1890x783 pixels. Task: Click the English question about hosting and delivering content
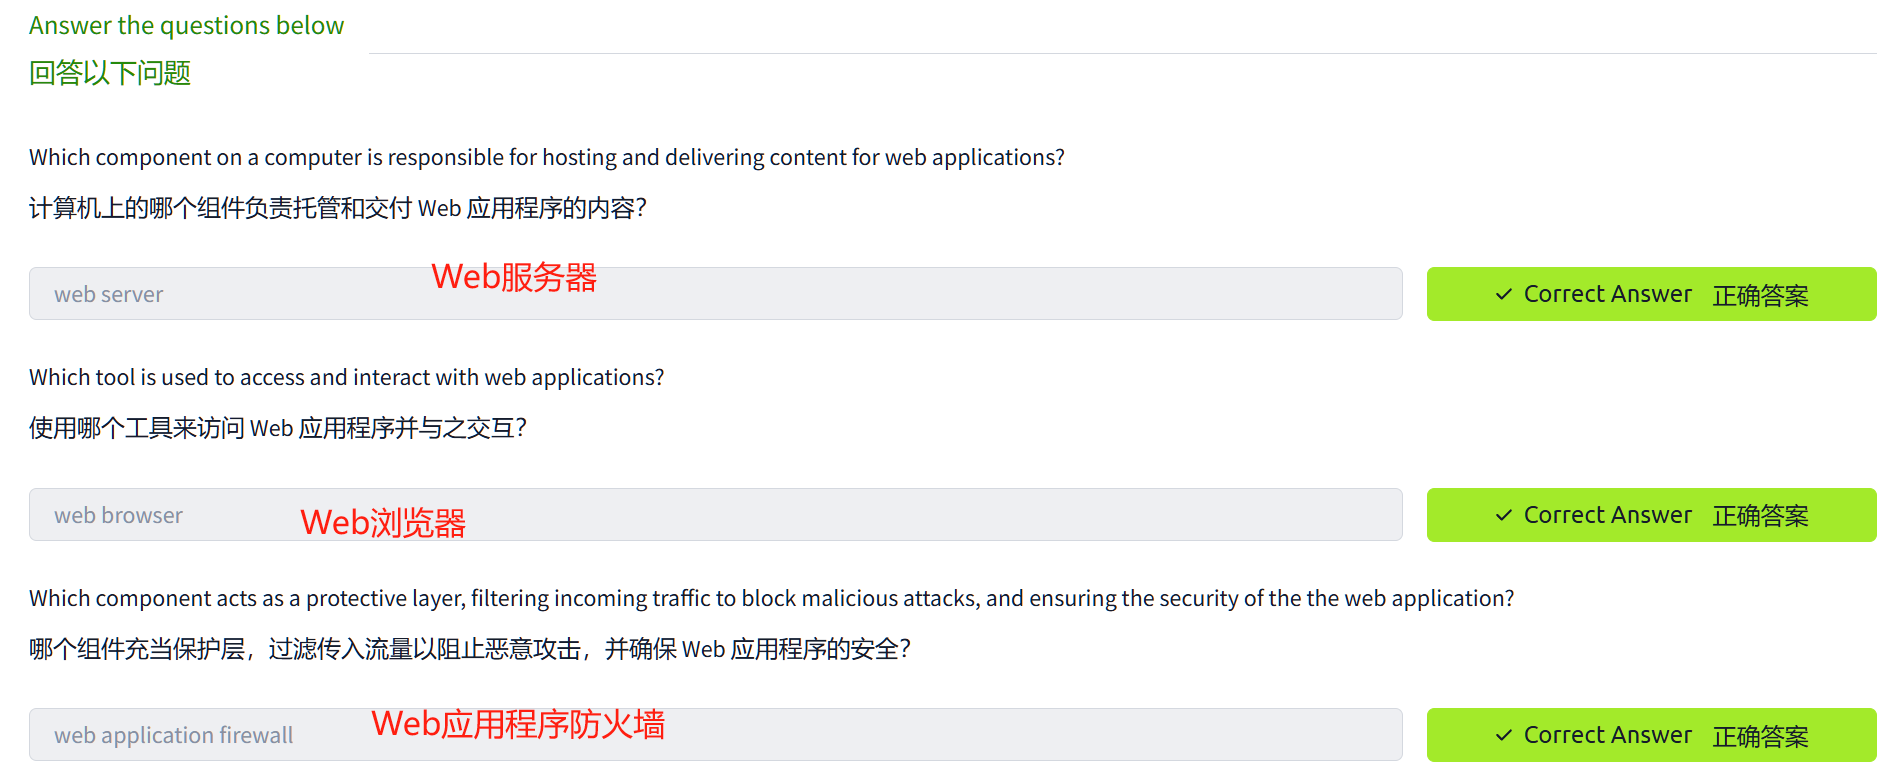[x=546, y=158]
